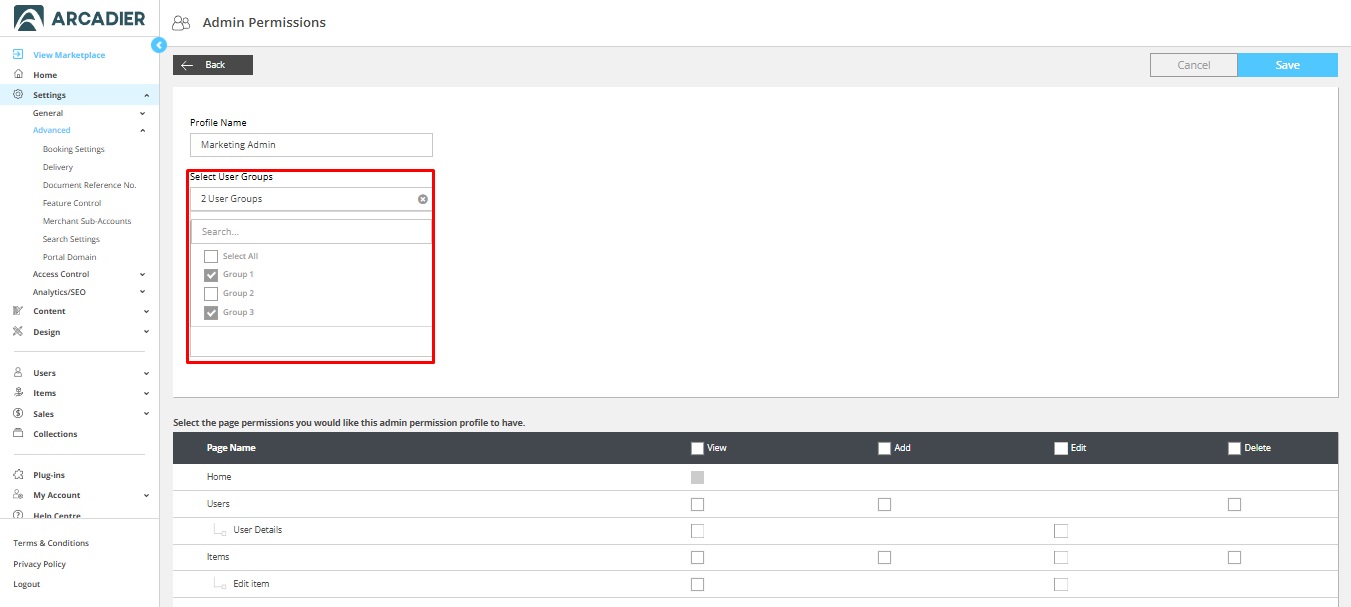Image resolution: width=1351 pixels, height=607 pixels.
Task: Open the 2 User Groups dropdown
Action: point(305,199)
